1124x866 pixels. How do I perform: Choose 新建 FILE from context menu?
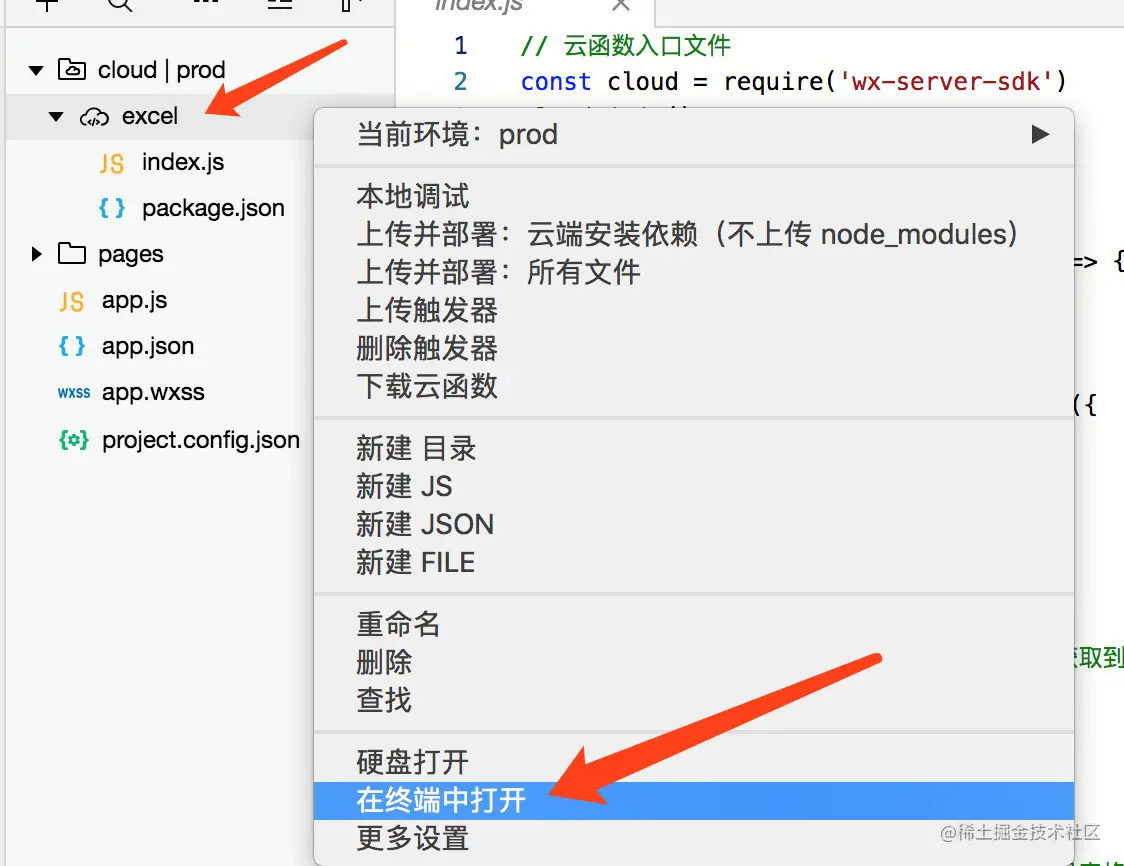tap(694, 563)
